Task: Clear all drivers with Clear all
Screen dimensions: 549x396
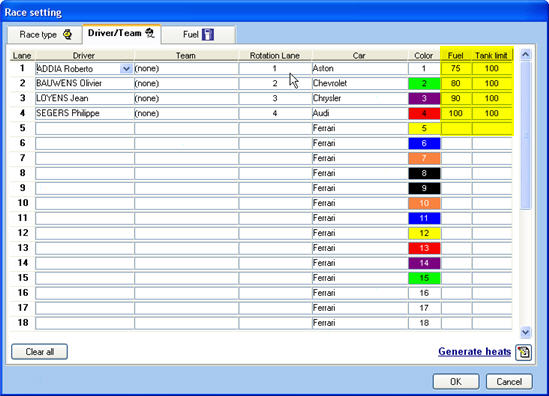Action: (39, 352)
